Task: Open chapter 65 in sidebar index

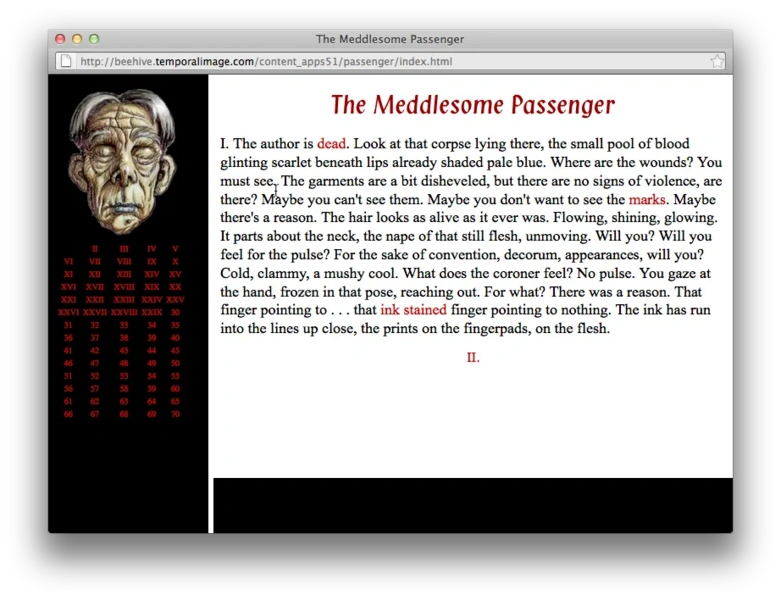Action: coord(175,401)
